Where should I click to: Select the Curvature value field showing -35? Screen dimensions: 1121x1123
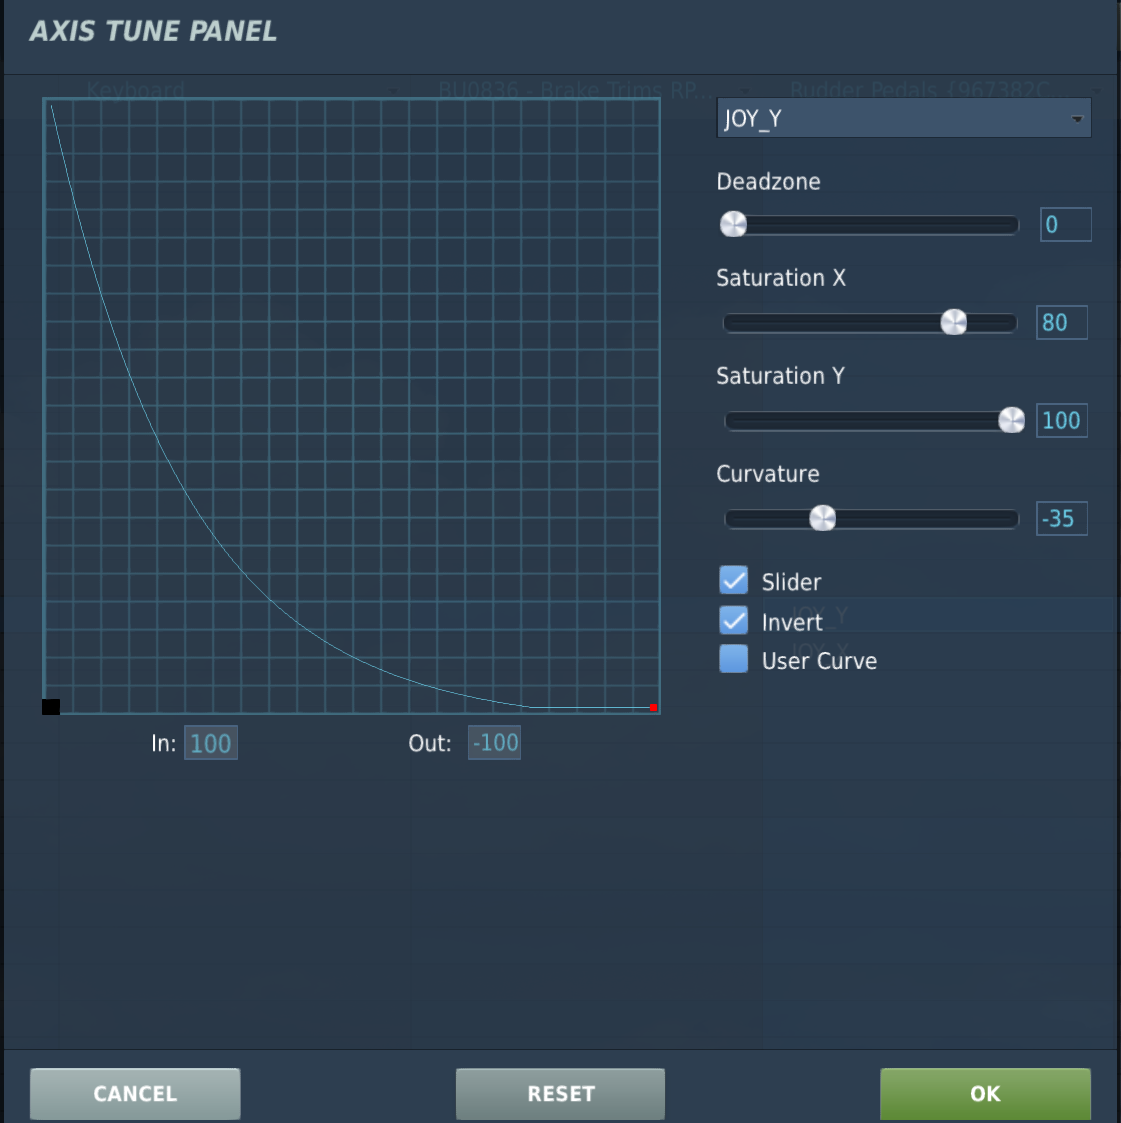[1062, 519]
